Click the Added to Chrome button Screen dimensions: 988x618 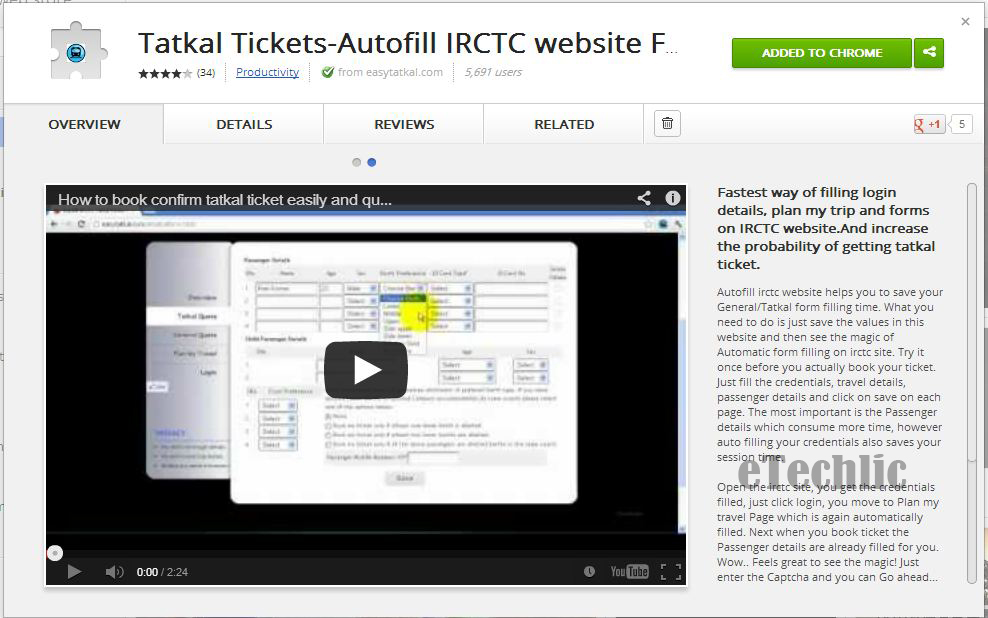[x=822, y=53]
